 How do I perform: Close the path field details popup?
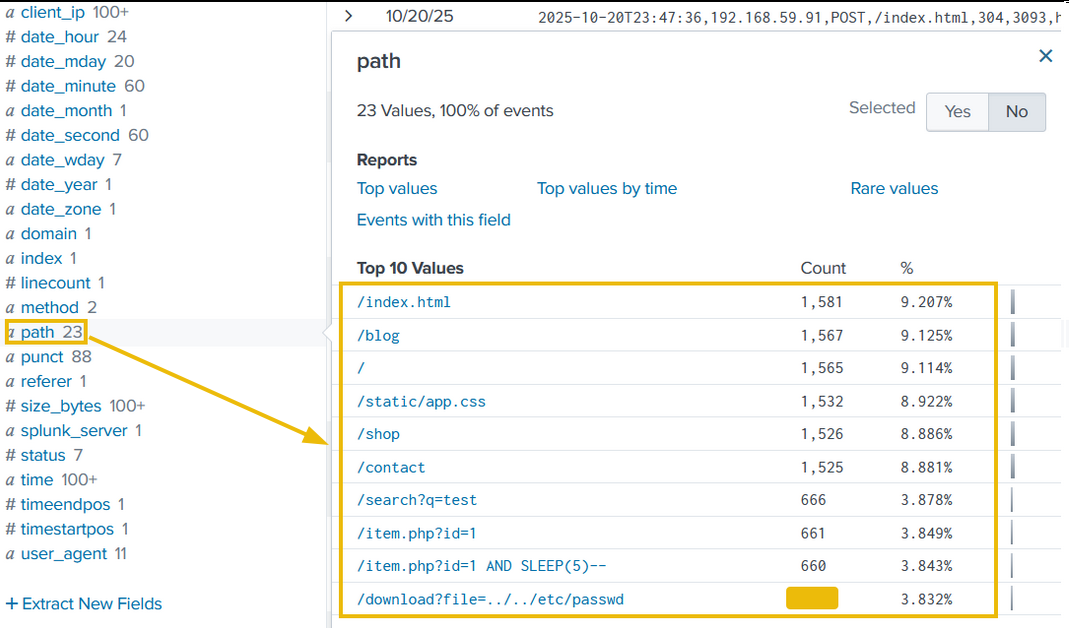[1046, 56]
